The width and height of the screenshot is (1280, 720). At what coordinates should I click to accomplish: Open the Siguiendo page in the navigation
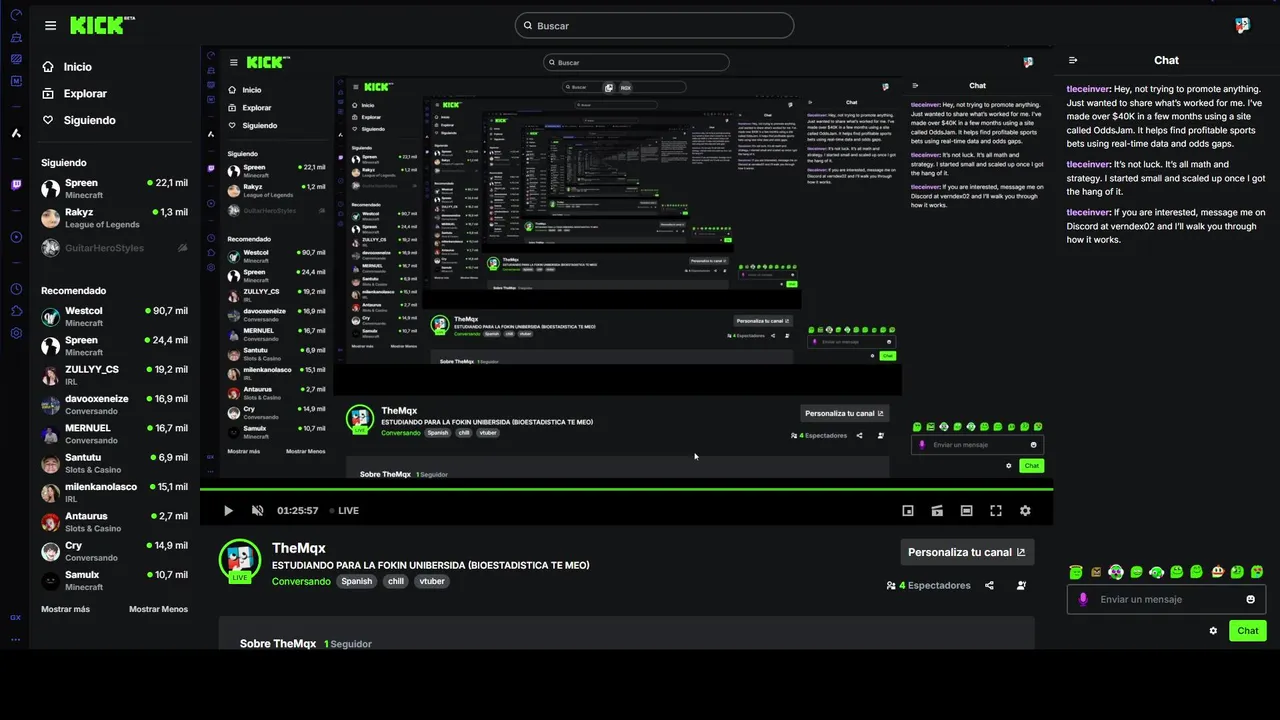79,120
